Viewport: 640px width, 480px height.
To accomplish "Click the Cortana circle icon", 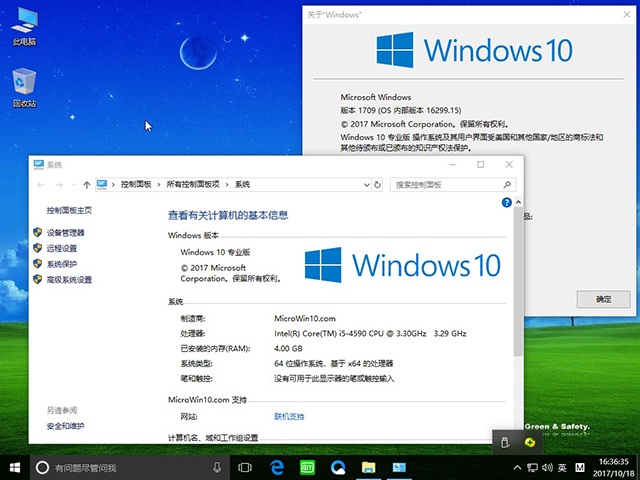I will [x=42, y=468].
